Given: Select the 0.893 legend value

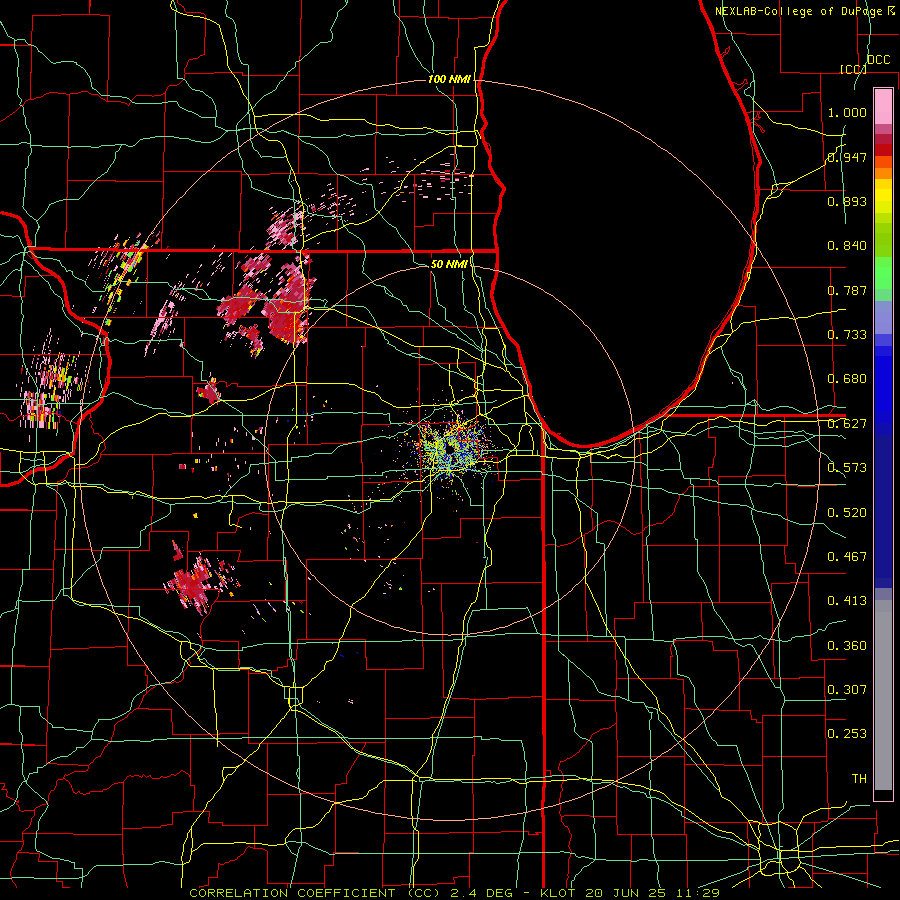Looking at the screenshot, I should pyautogui.click(x=847, y=201).
